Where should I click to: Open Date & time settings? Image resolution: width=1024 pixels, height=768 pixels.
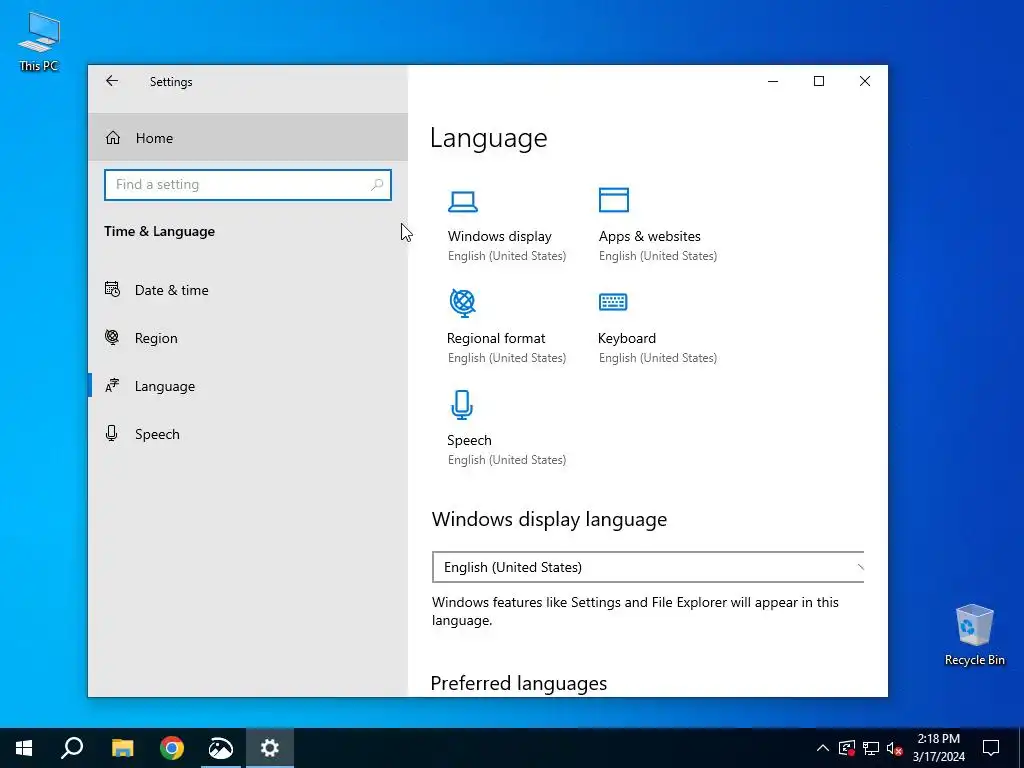pos(248,290)
